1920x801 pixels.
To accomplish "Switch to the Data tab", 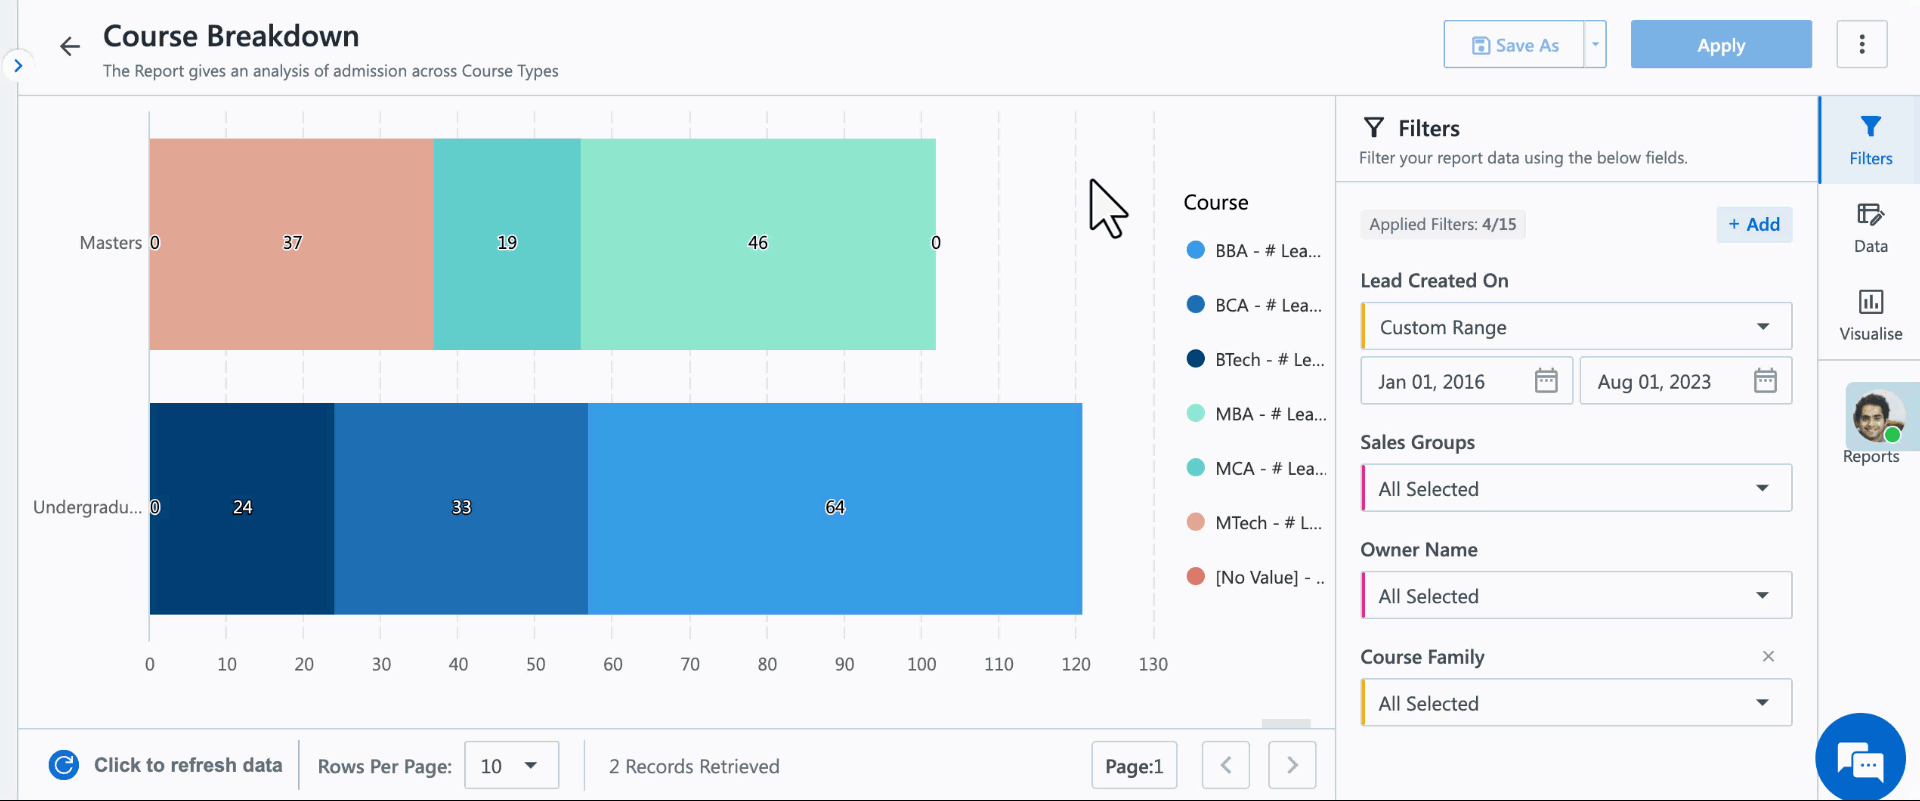I will 1870,227.
